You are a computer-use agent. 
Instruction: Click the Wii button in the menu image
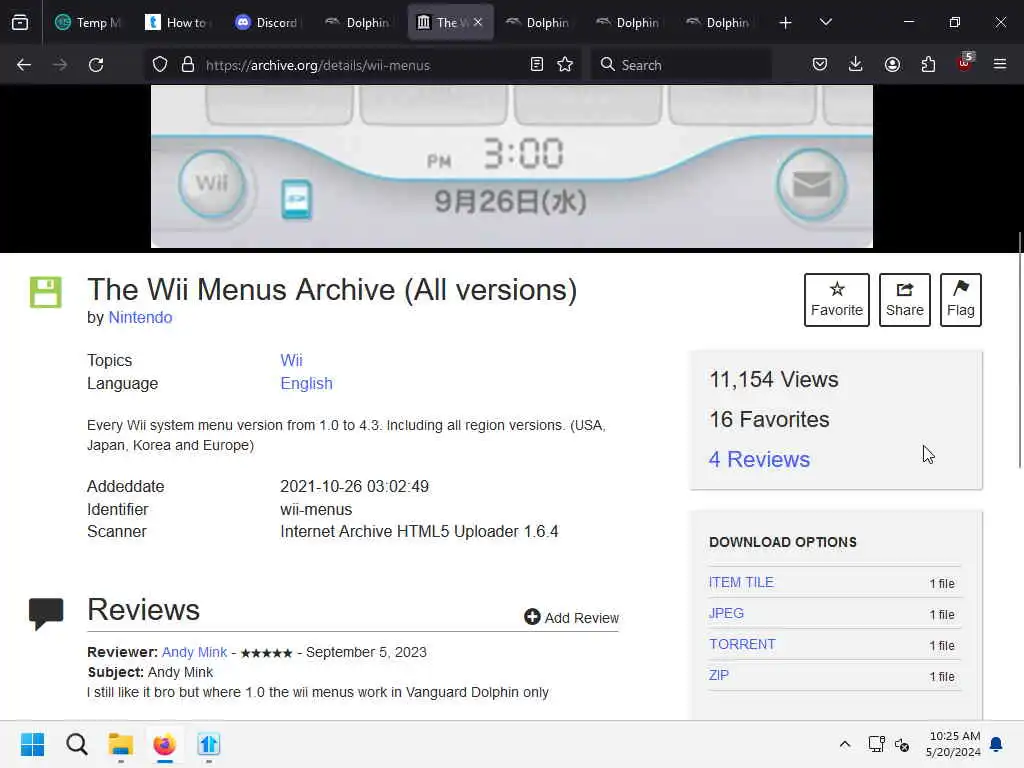212,184
